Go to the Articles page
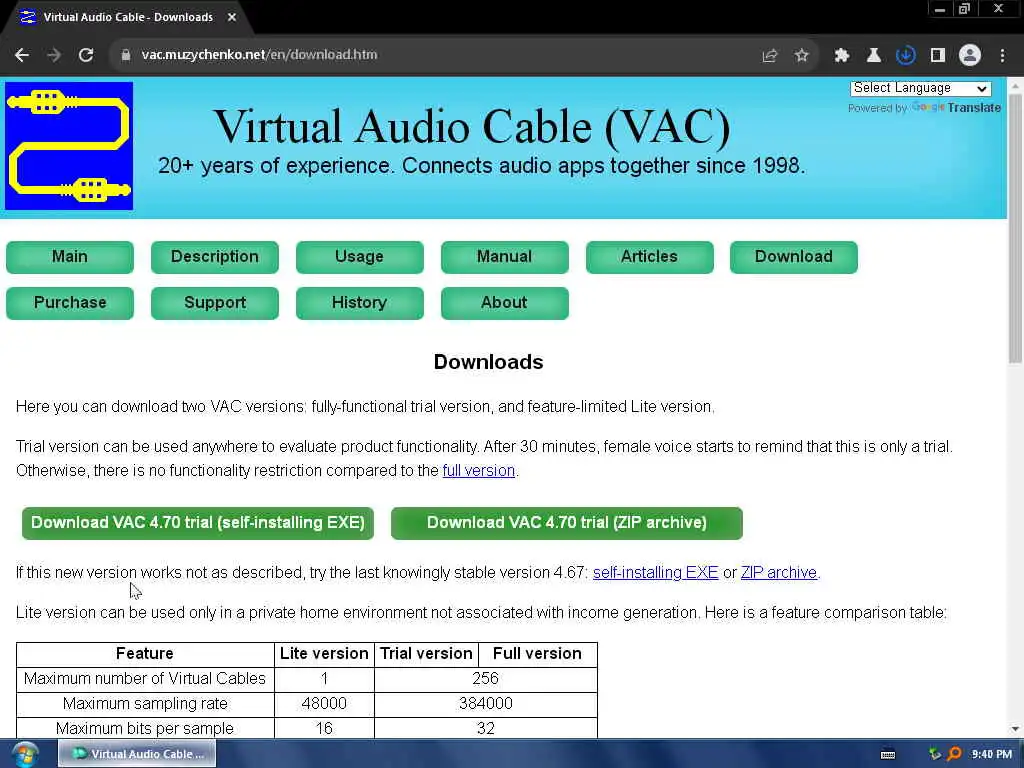This screenshot has width=1024, height=768. [650, 257]
